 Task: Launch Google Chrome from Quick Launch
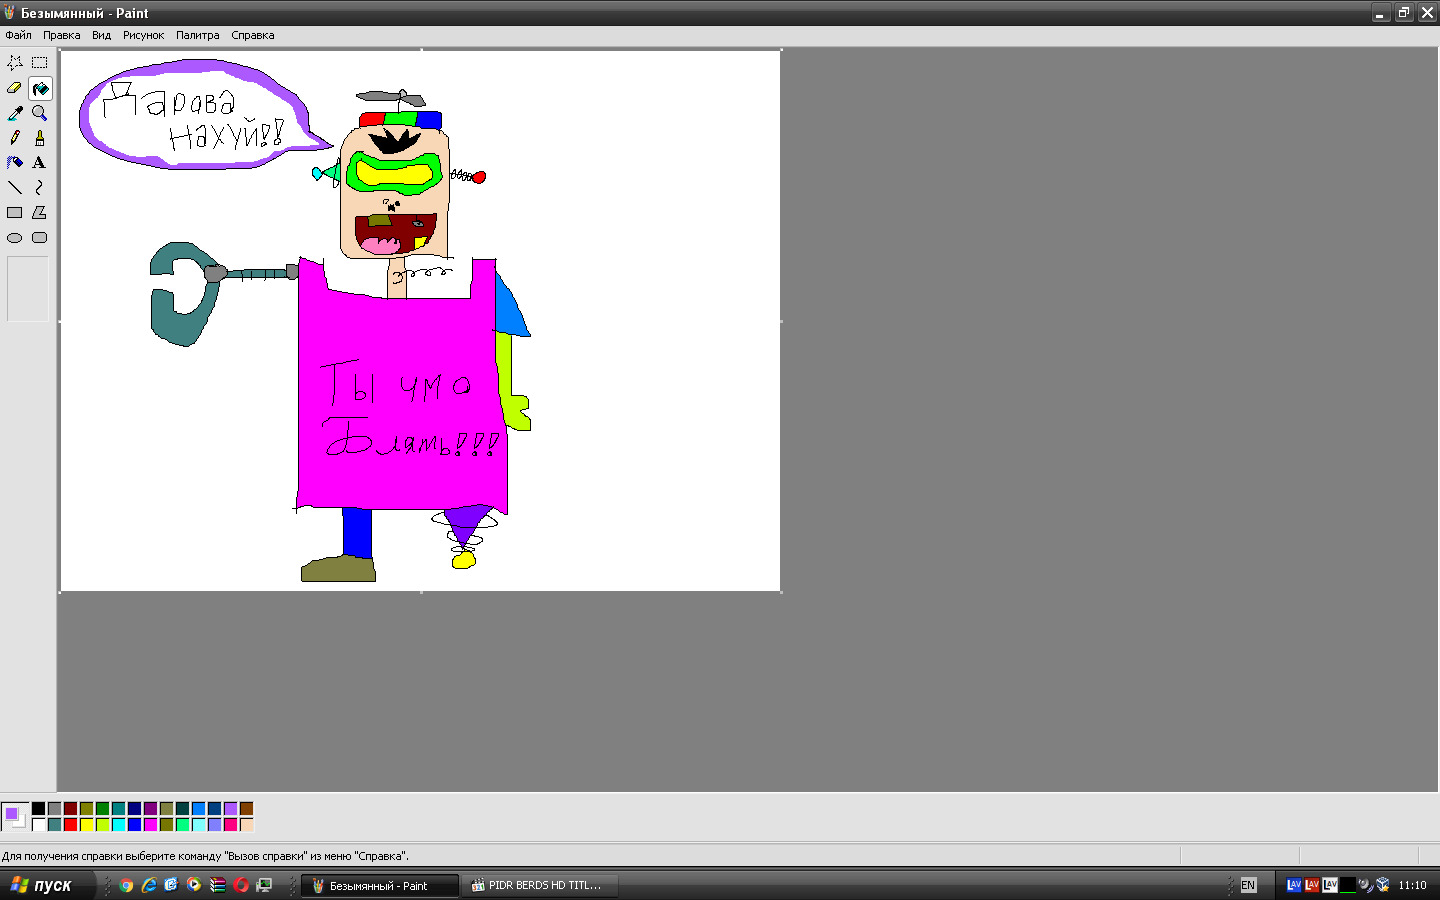pos(126,885)
